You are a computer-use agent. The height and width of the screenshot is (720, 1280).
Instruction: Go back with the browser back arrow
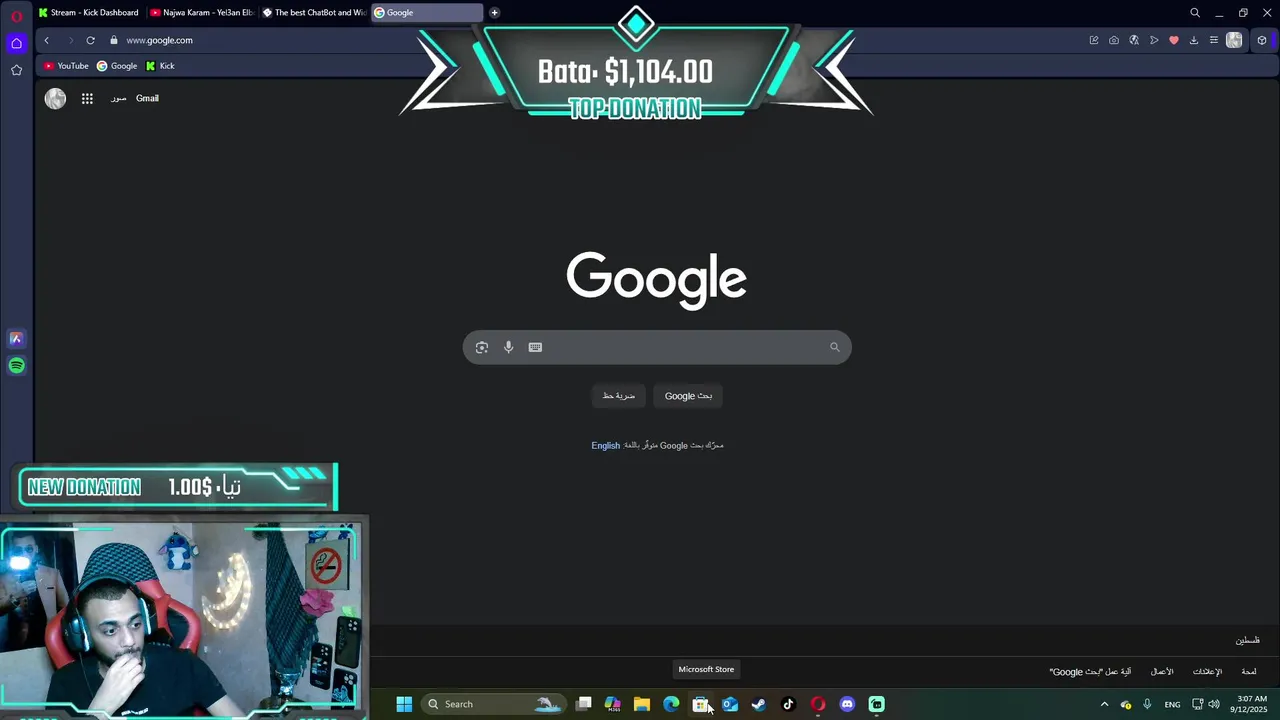tap(46, 40)
